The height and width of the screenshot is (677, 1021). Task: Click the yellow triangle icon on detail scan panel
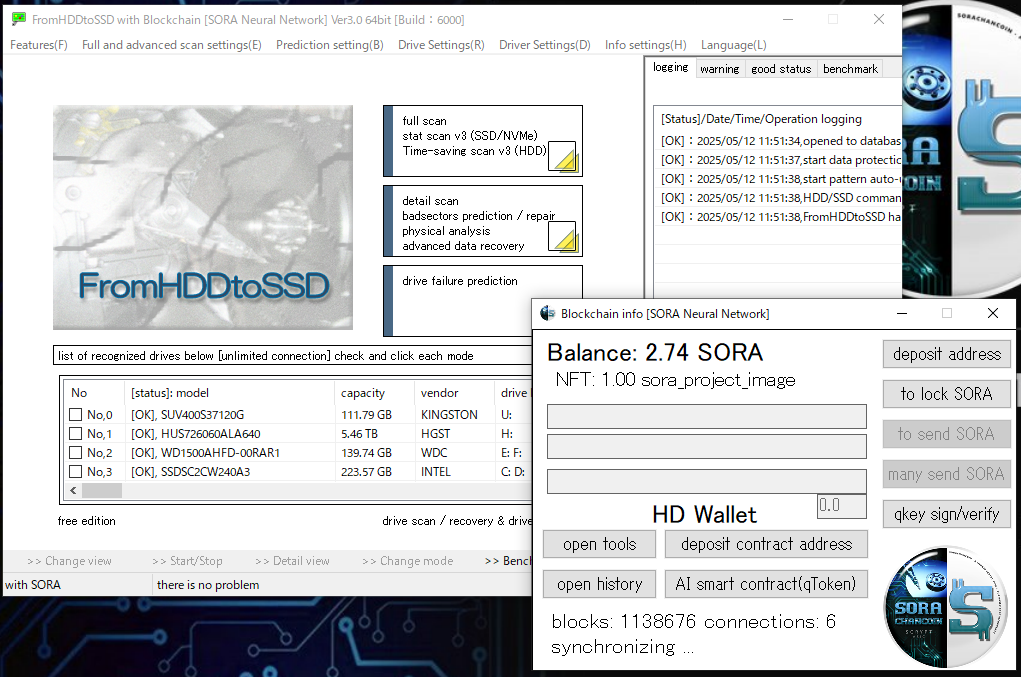point(562,237)
